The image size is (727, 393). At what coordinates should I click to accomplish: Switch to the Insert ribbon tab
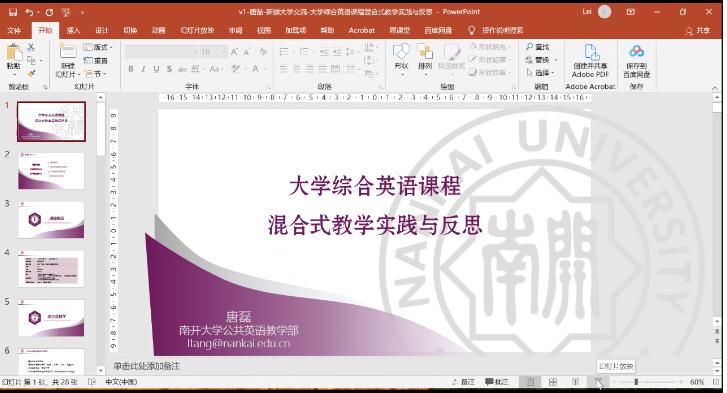coord(73,30)
